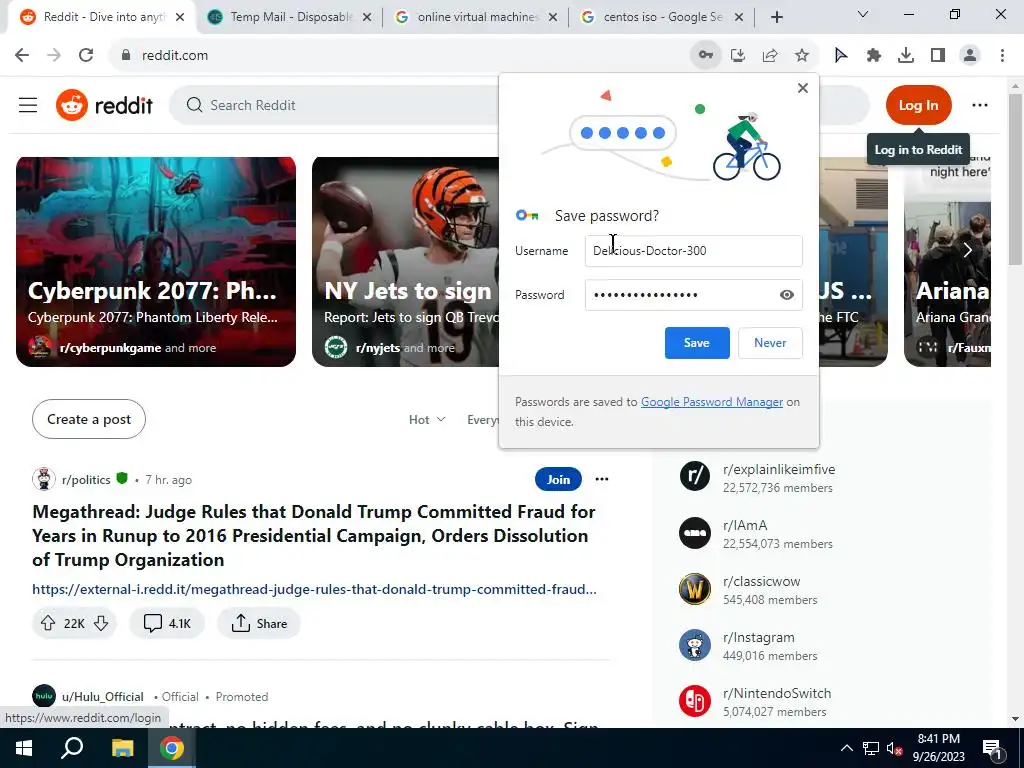
Task: Bookmark this tab with the star icon
Action: click(x=802, y=56)
